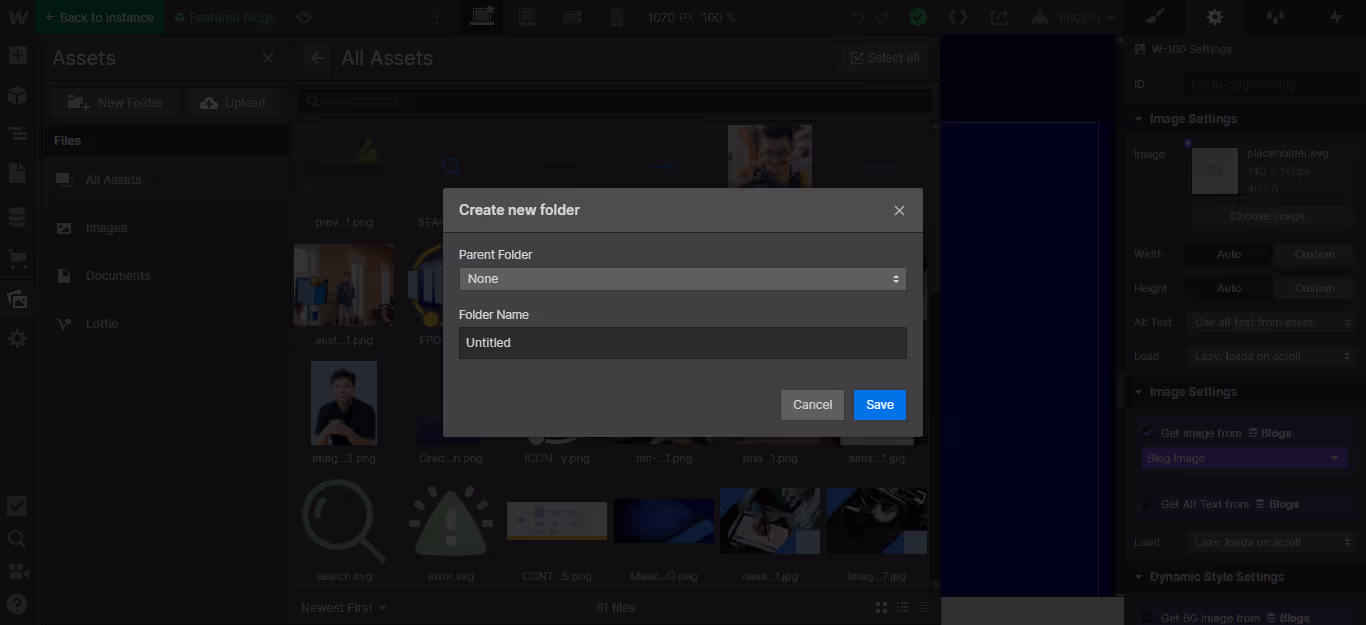This screenshot has width=1366, height=625.
Task: Click the green saved status checkmark
Action: click(918, 17)
